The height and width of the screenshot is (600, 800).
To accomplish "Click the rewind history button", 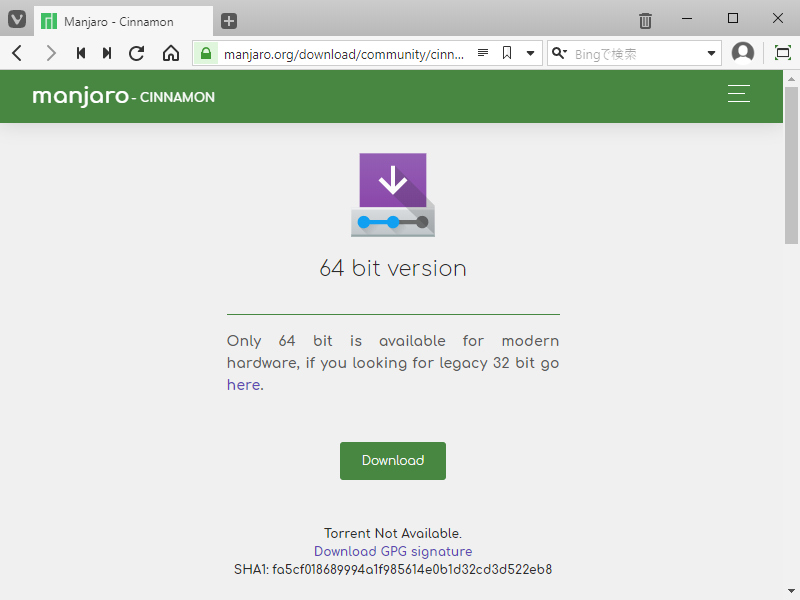I will click(81, 53).
